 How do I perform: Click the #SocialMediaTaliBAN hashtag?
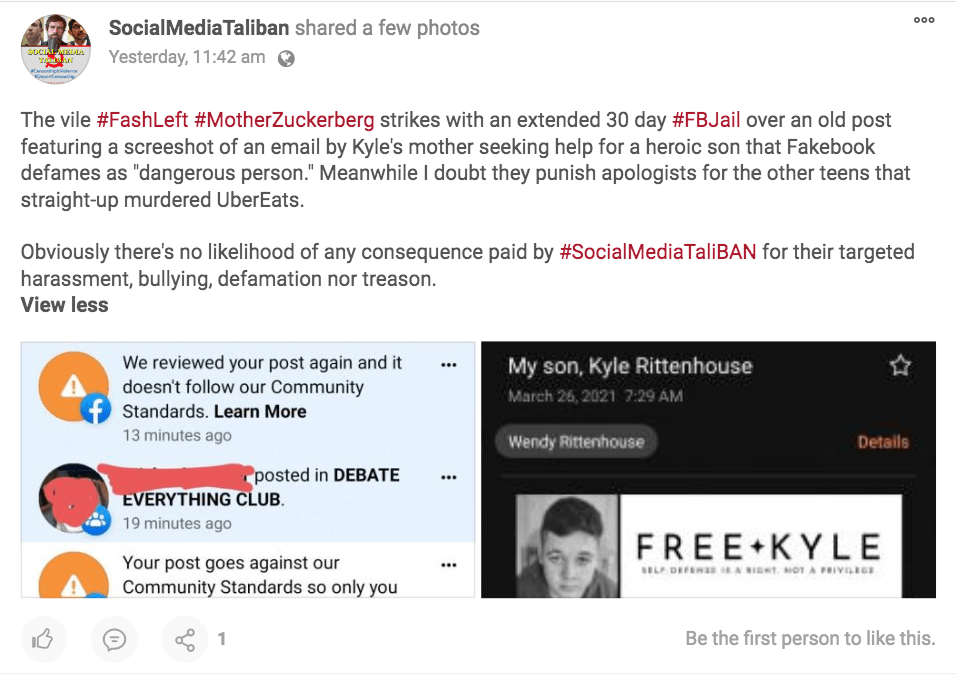[x=658, y=252]
